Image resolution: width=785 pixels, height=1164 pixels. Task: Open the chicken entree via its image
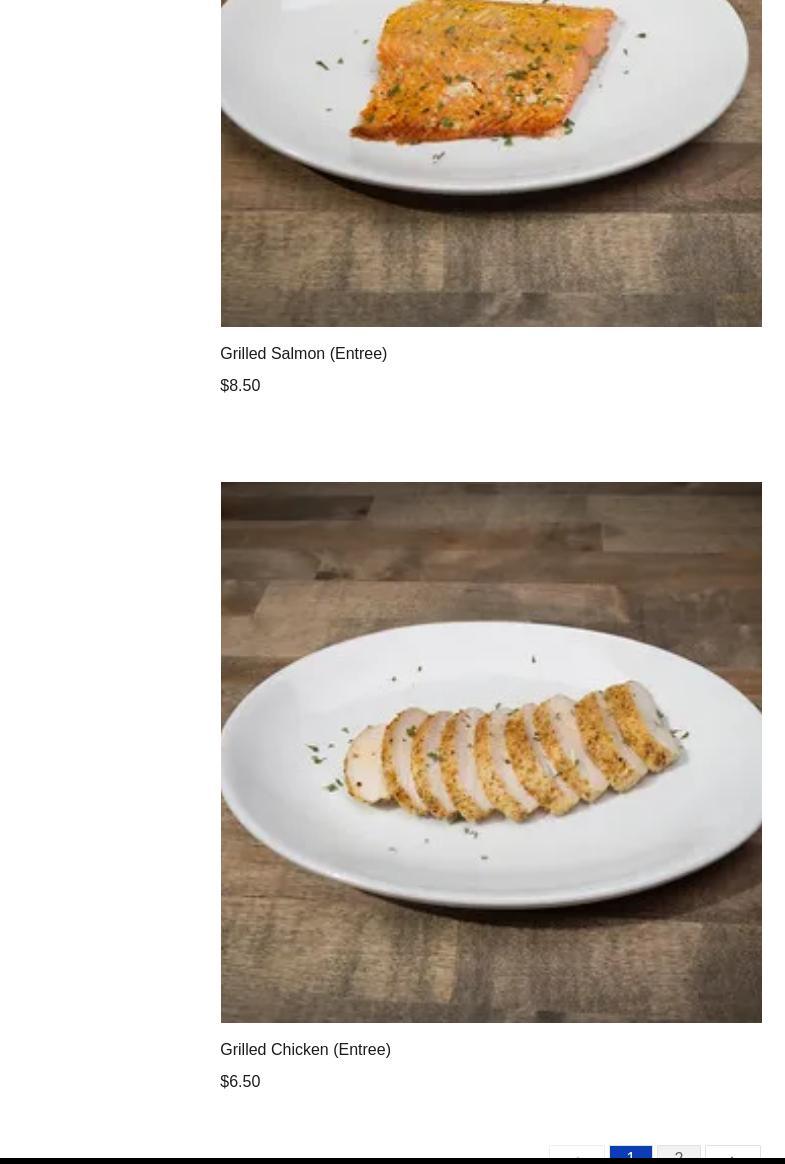(x=491, y=752)
